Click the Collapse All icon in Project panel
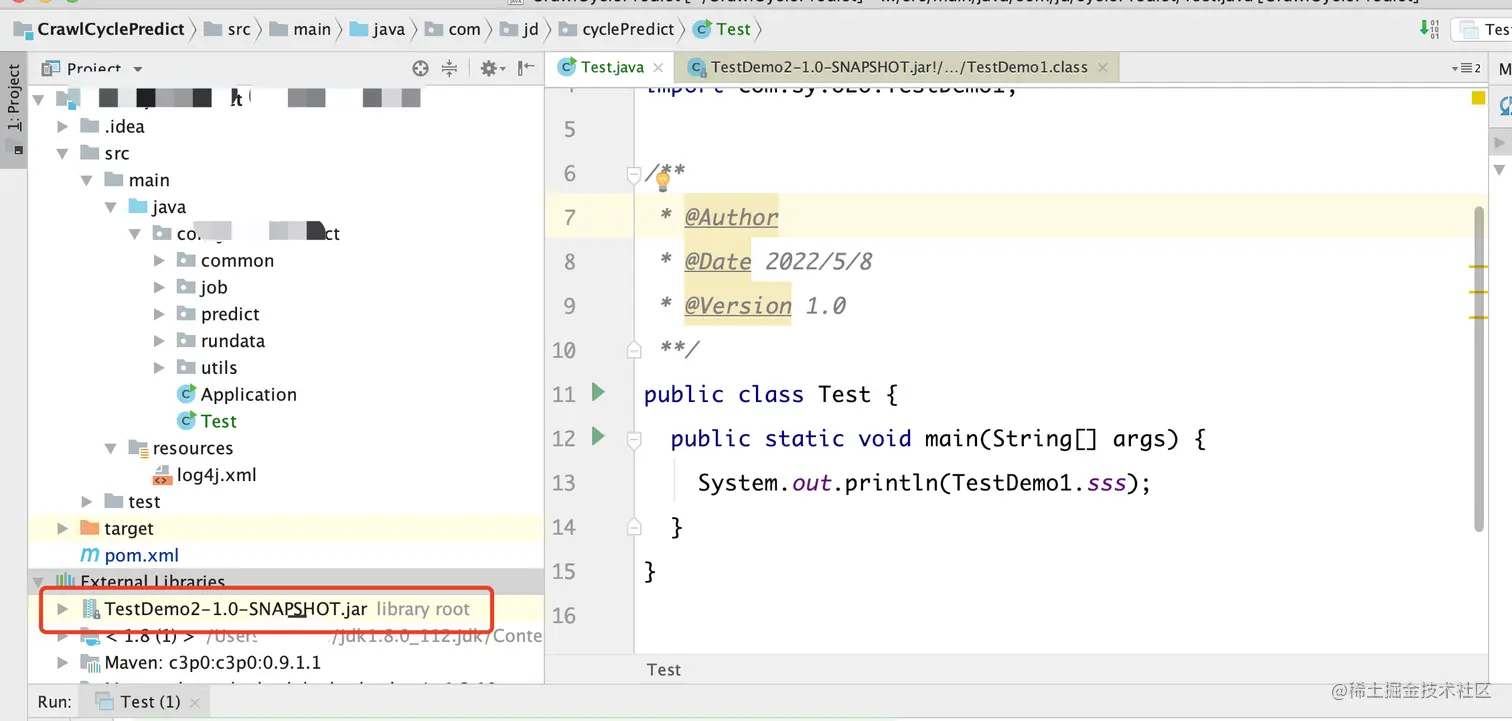Viewport: 1512px width, 721px height. pyautogui.click(x=449, y=68)
